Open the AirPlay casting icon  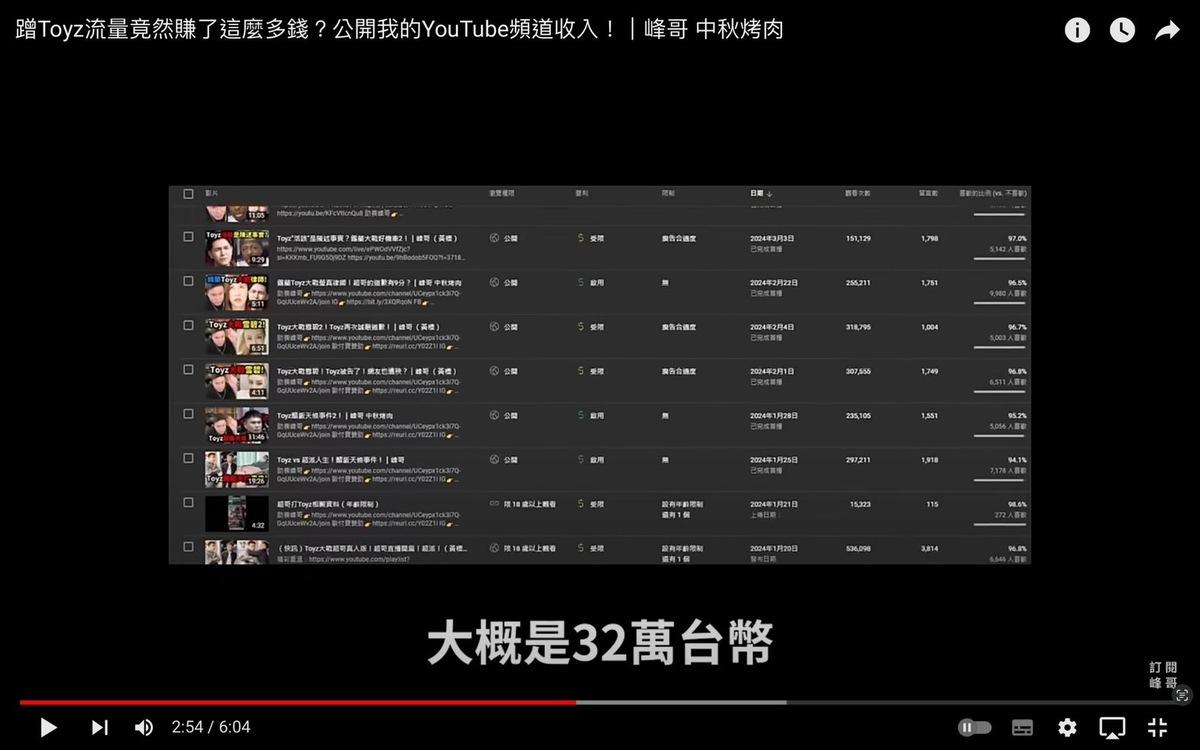point(1112,727)
